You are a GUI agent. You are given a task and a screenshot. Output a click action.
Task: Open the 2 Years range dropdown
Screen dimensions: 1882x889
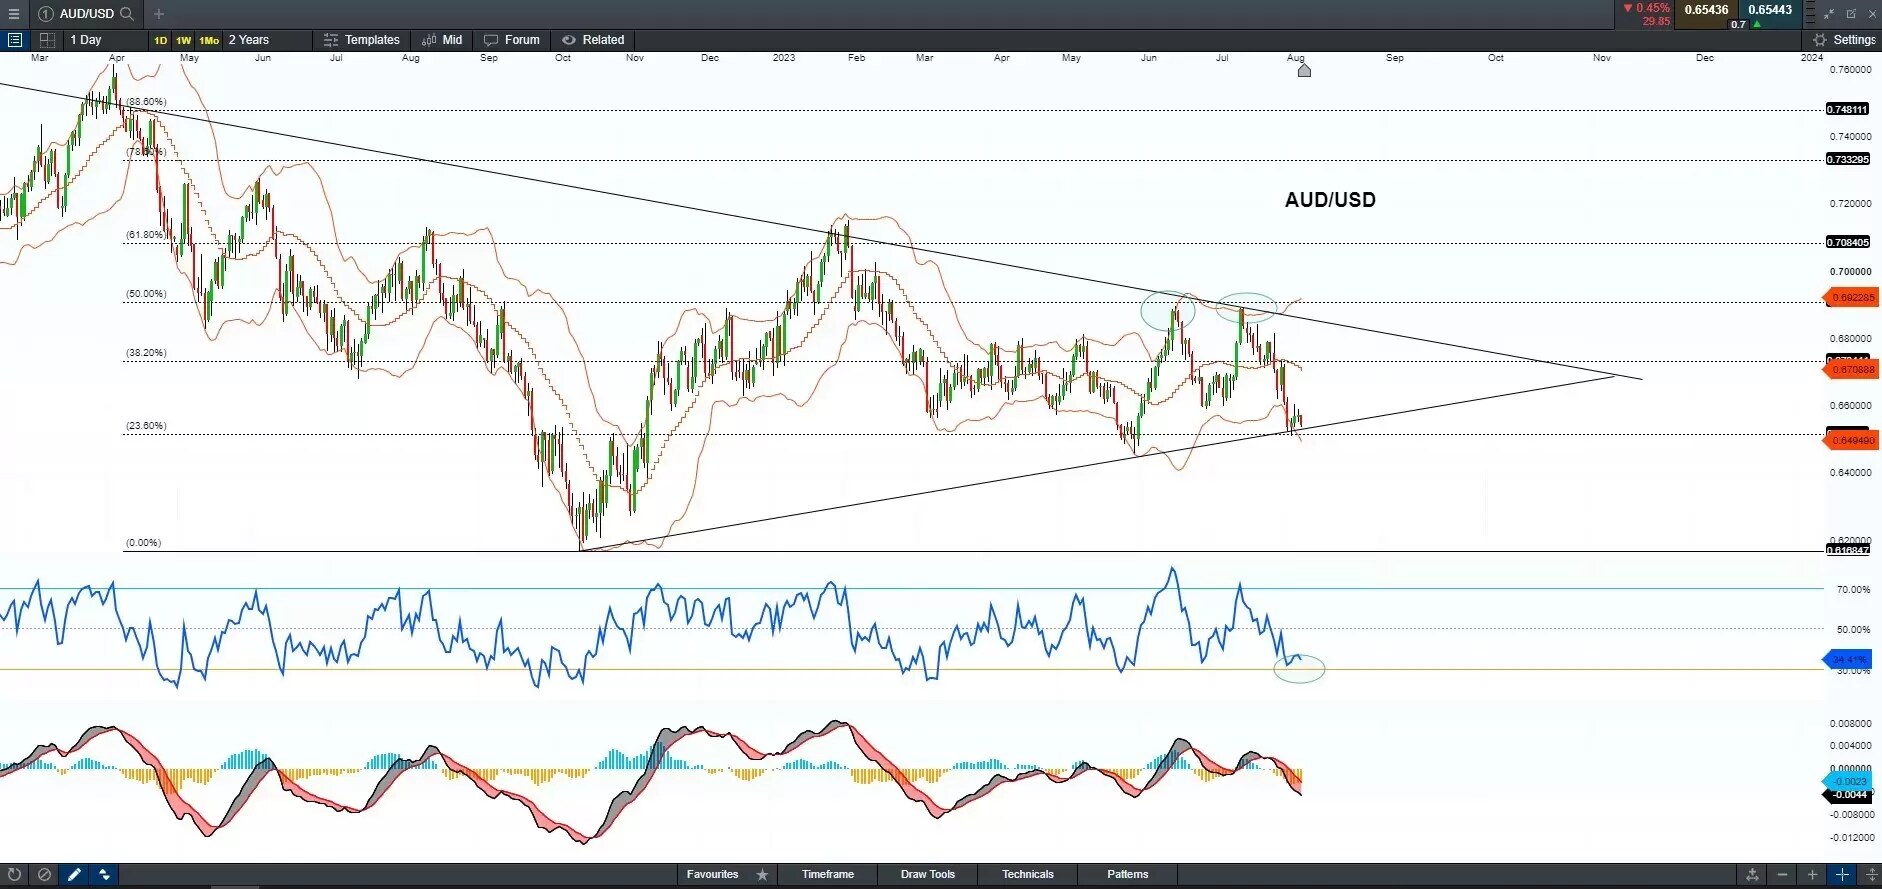point(266,40)
